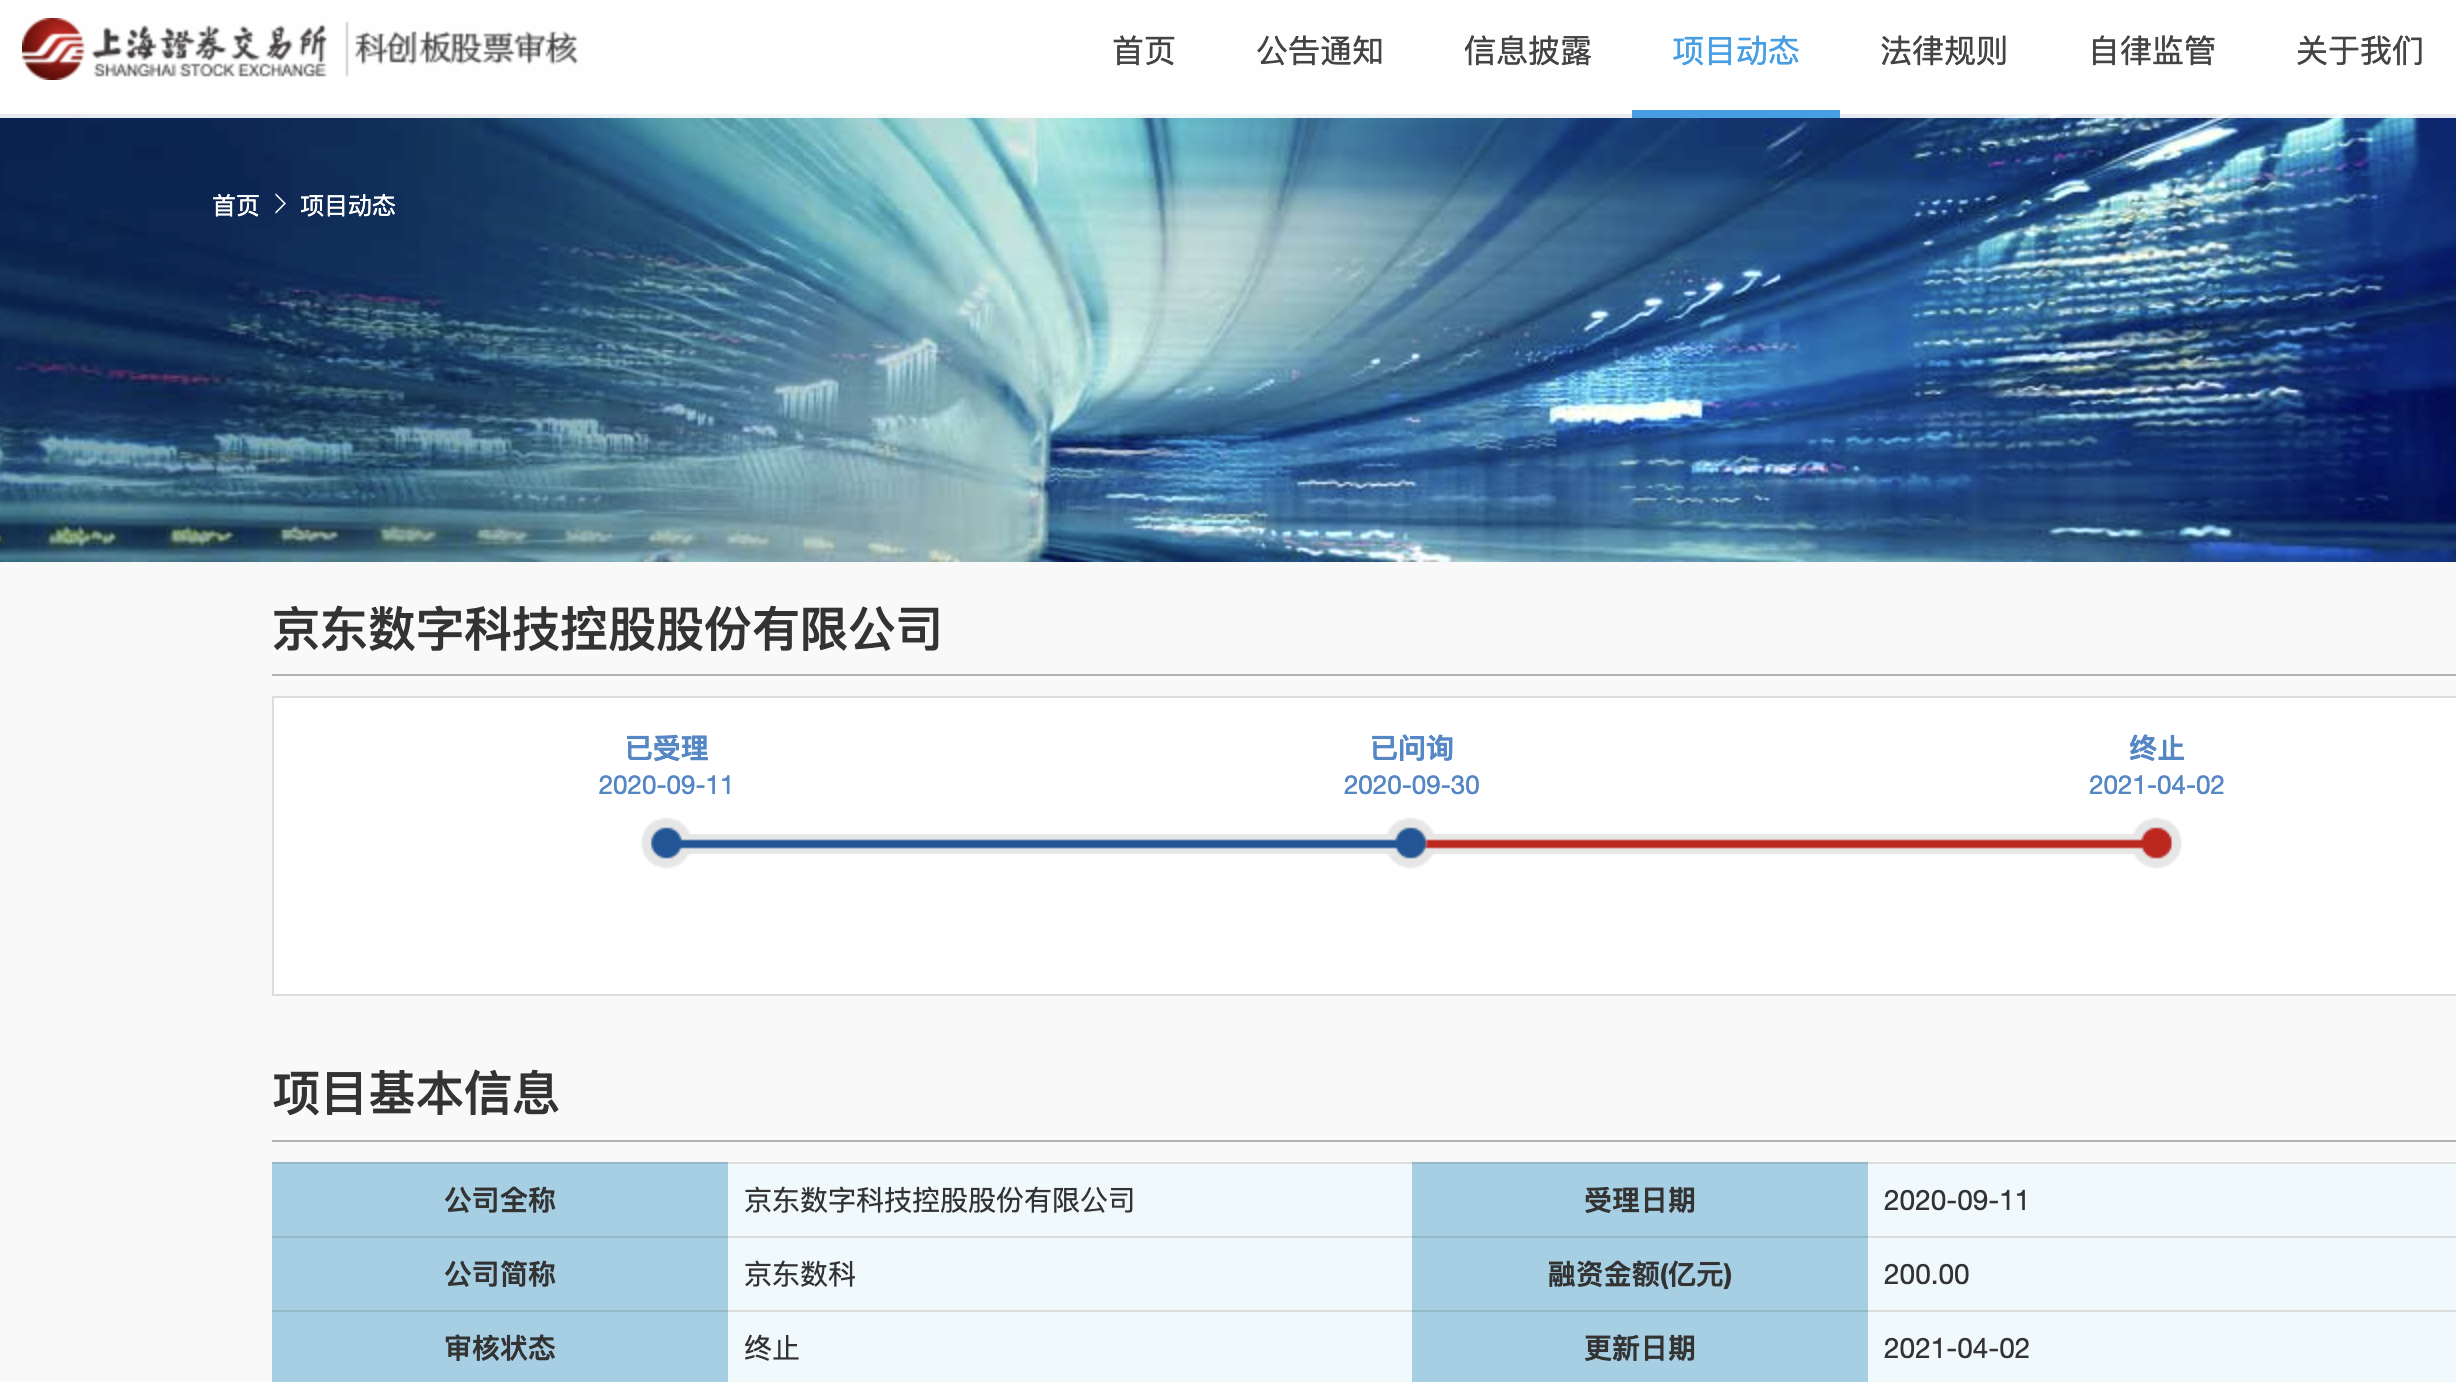Click the breadcrumb chevron separator
Screen dimensions: 2456x1382
[x=280, y=205]
